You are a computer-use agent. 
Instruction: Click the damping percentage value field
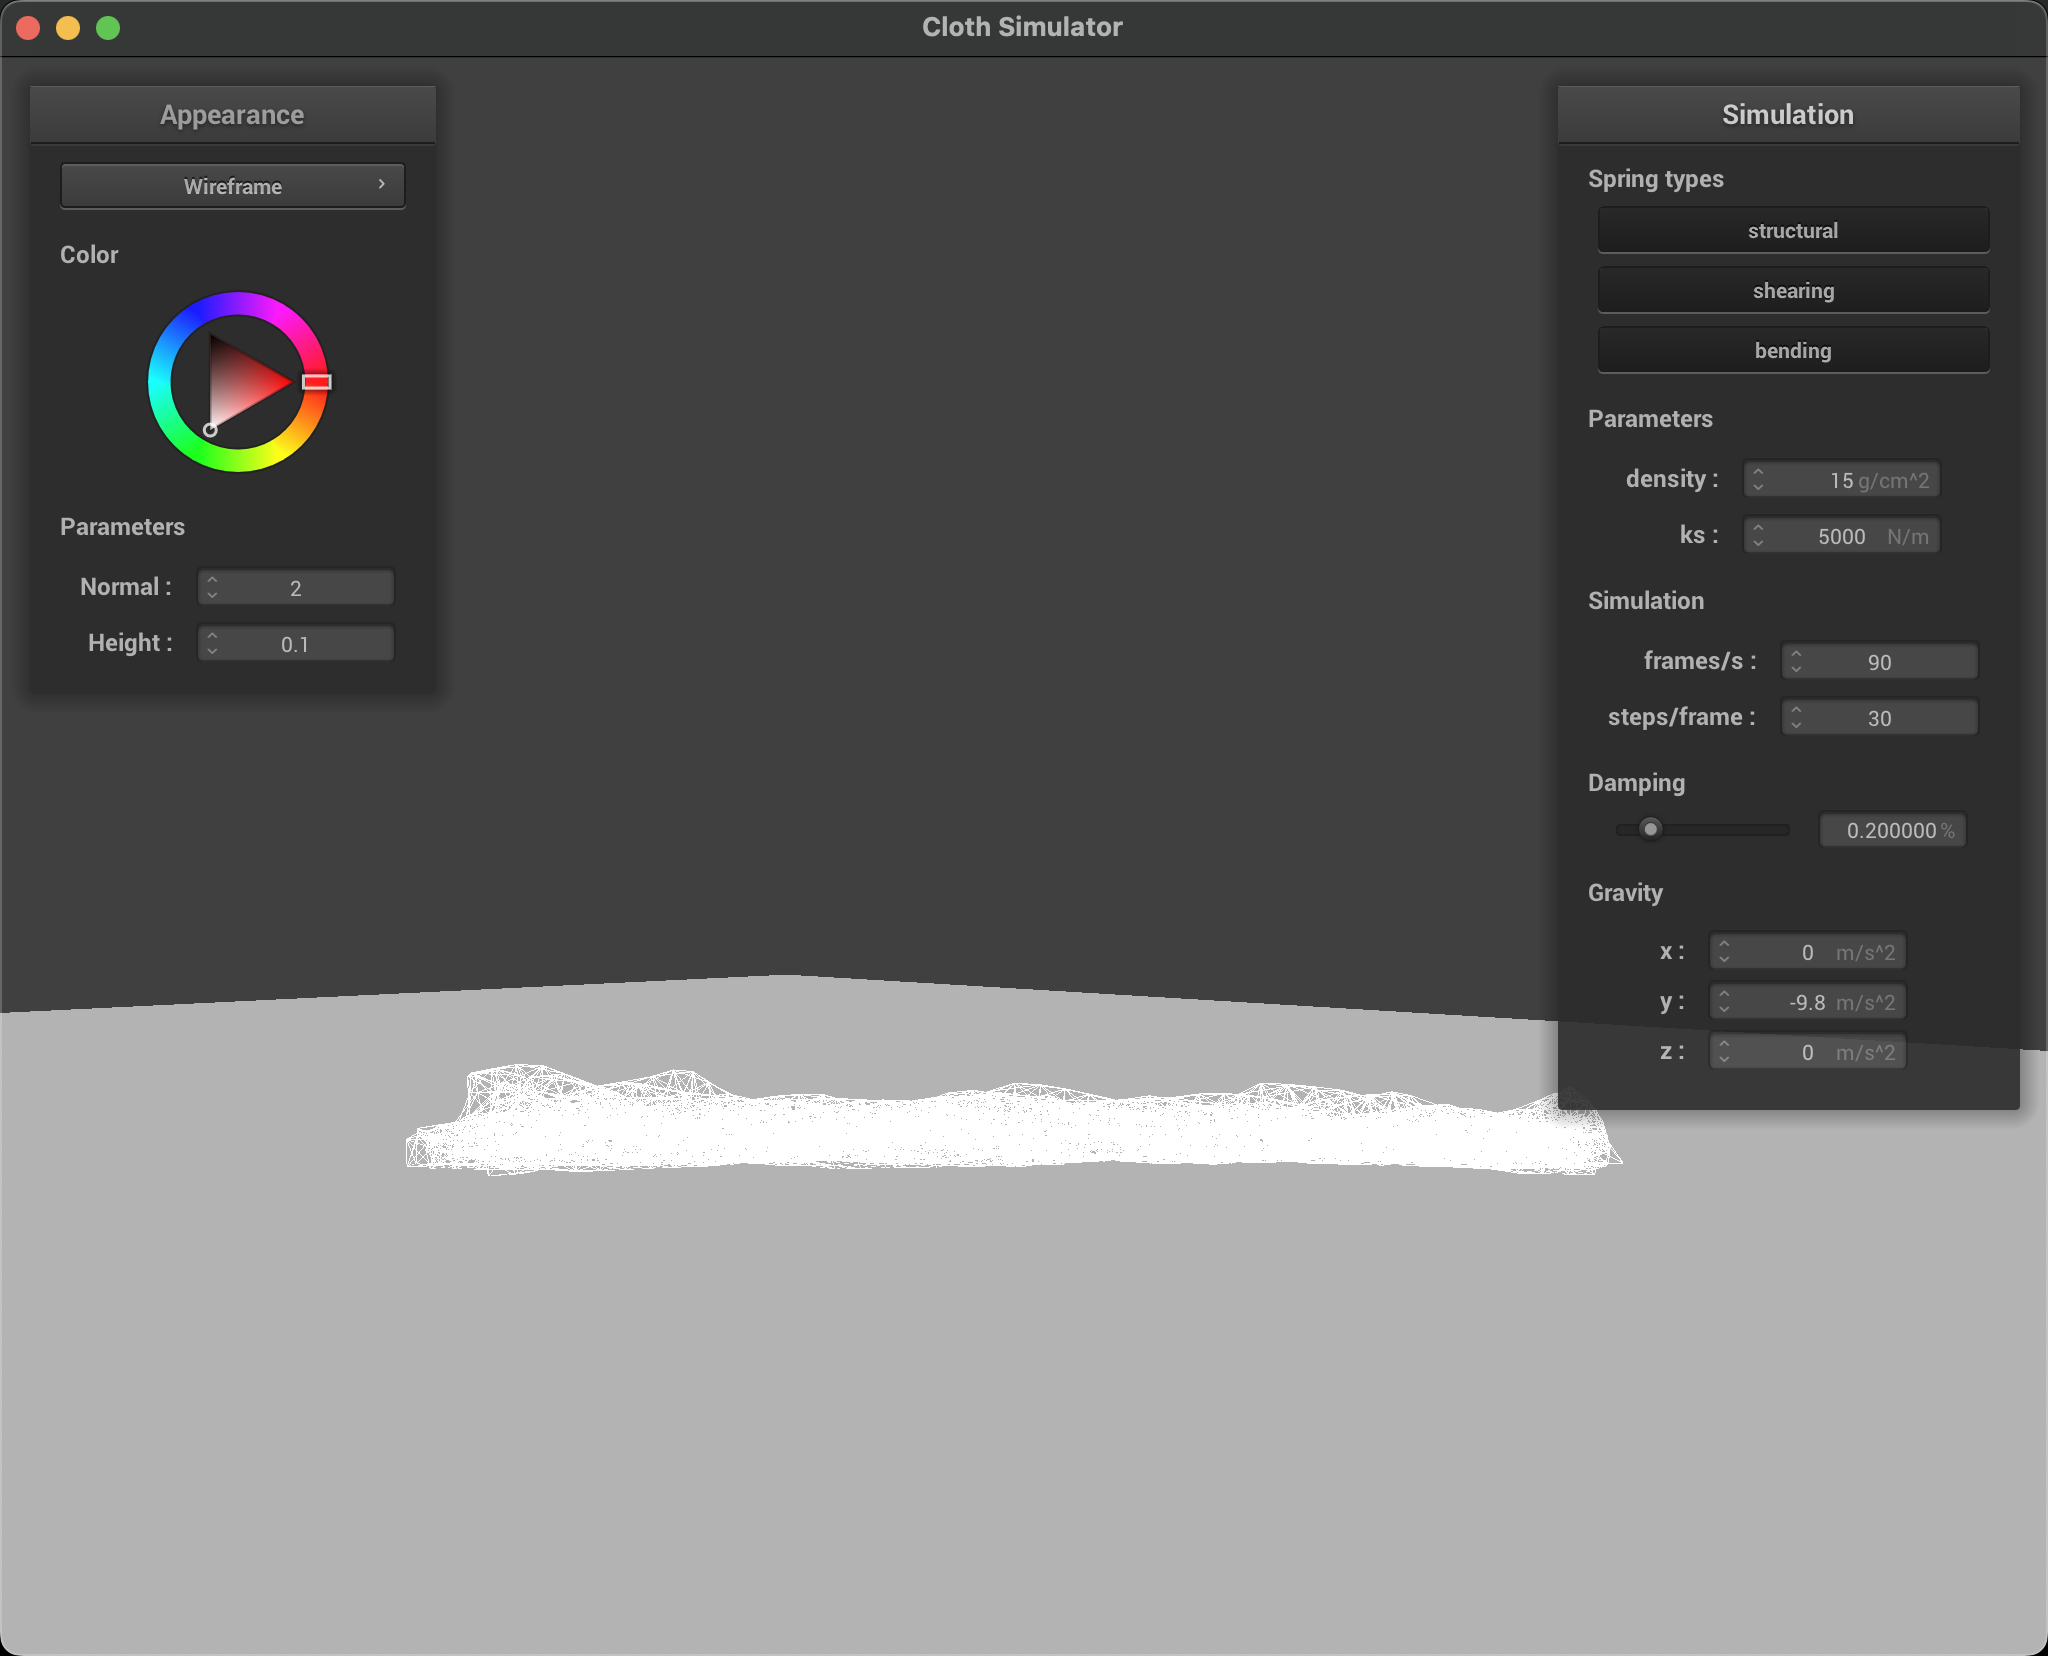click(x=1891, y=830)
